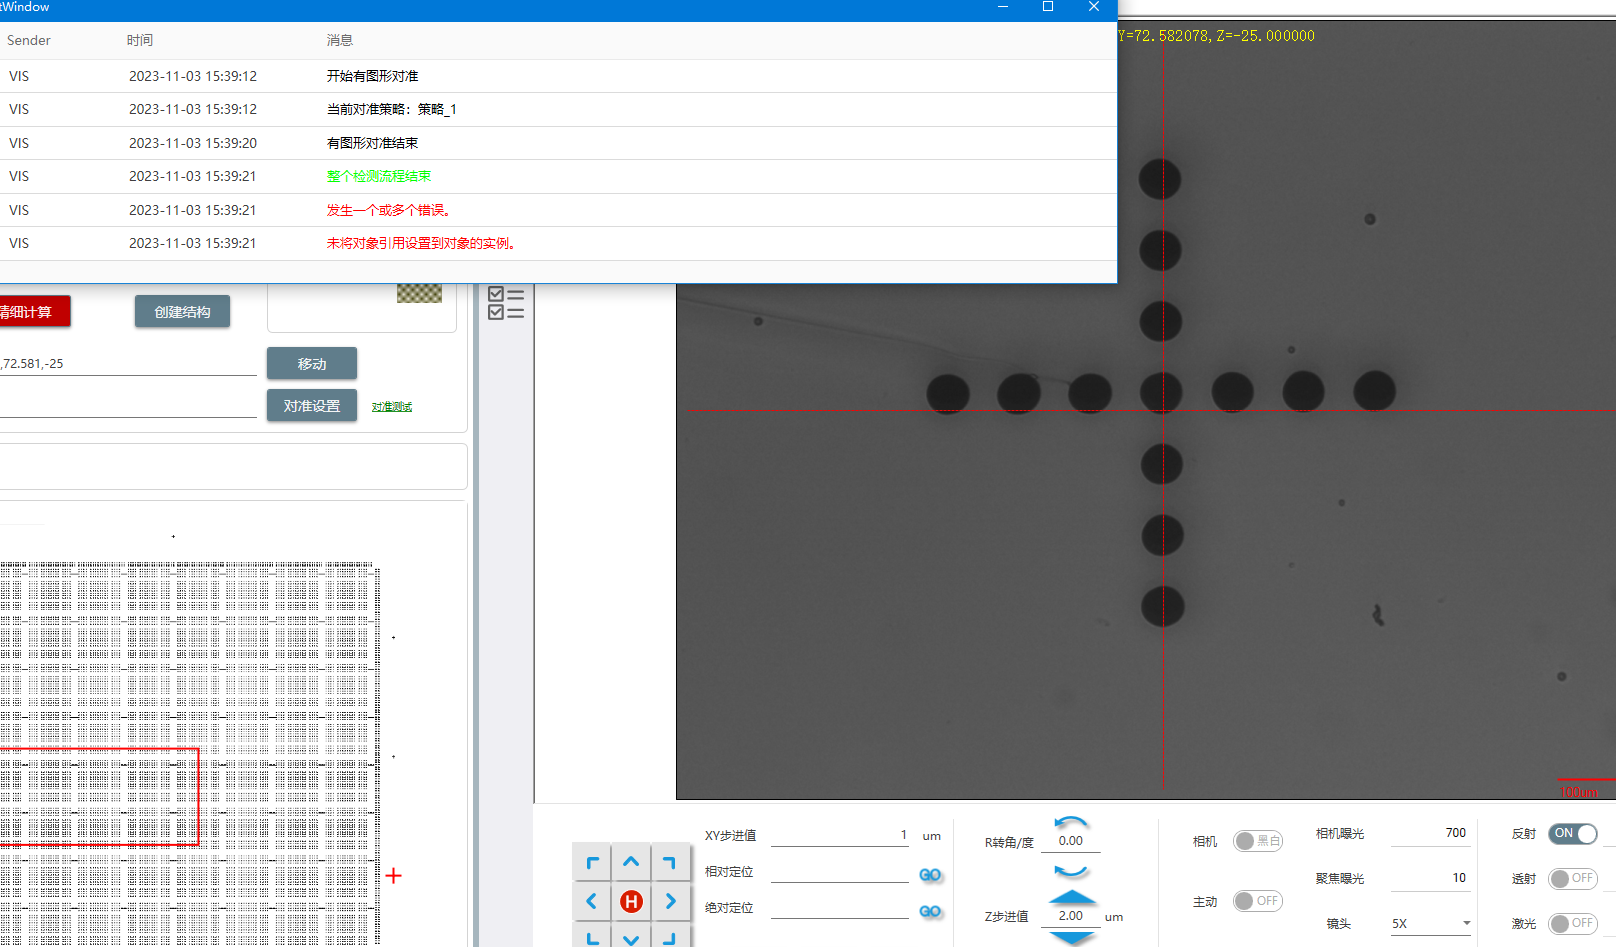Move stage left arrow
1616x947 pixels.
coord(592,901)
